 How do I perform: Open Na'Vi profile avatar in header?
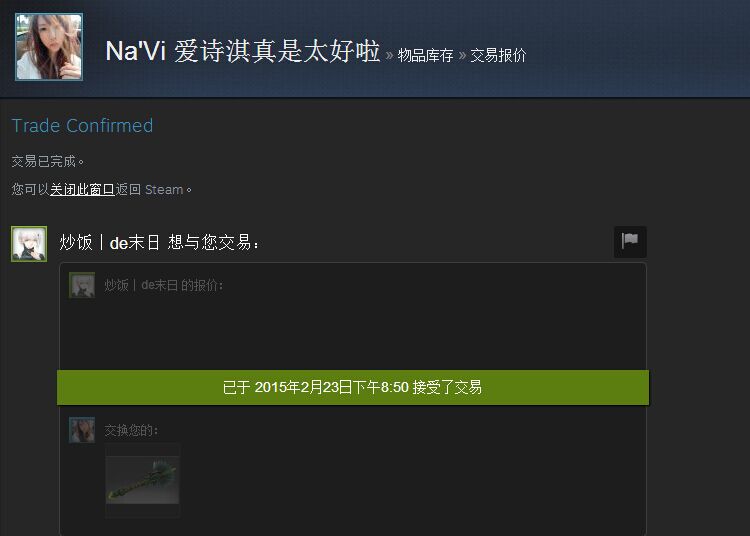click(49, 46)
